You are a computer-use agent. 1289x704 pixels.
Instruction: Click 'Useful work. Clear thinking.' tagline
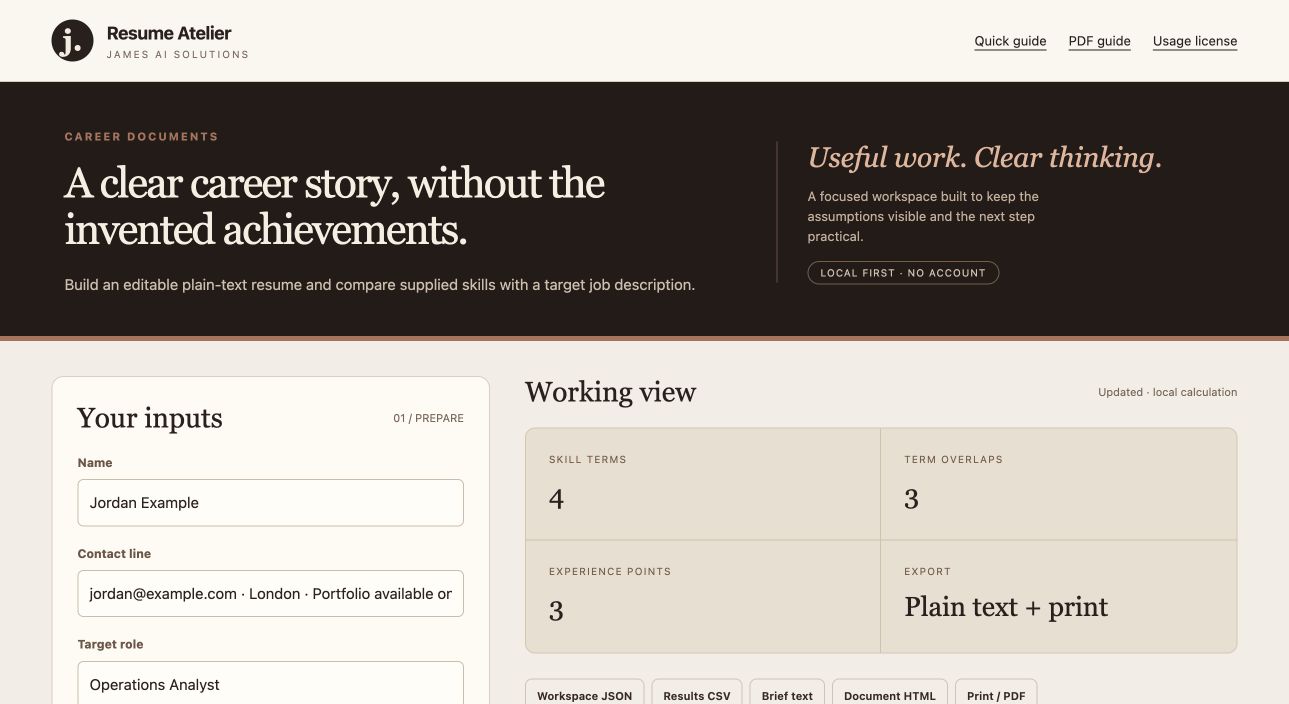pyautogui.click(x=985, y=158)
